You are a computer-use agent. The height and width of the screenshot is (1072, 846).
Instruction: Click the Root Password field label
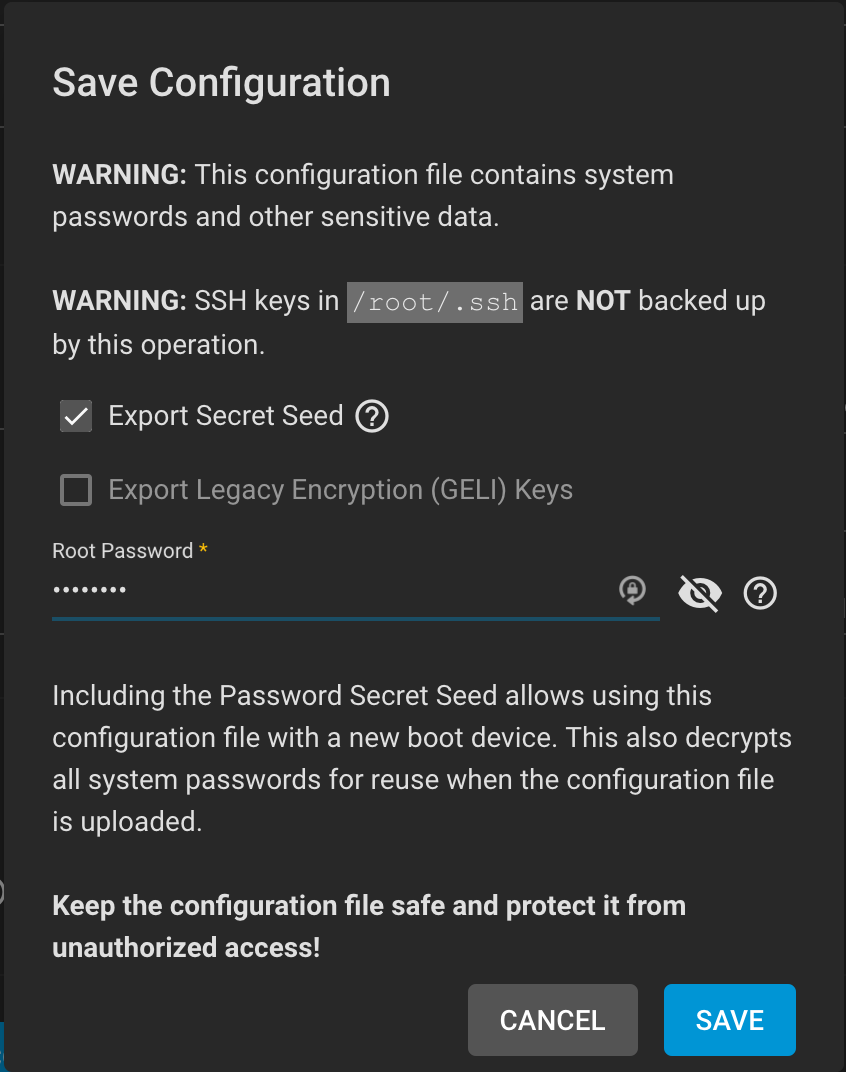coord(123,551)
